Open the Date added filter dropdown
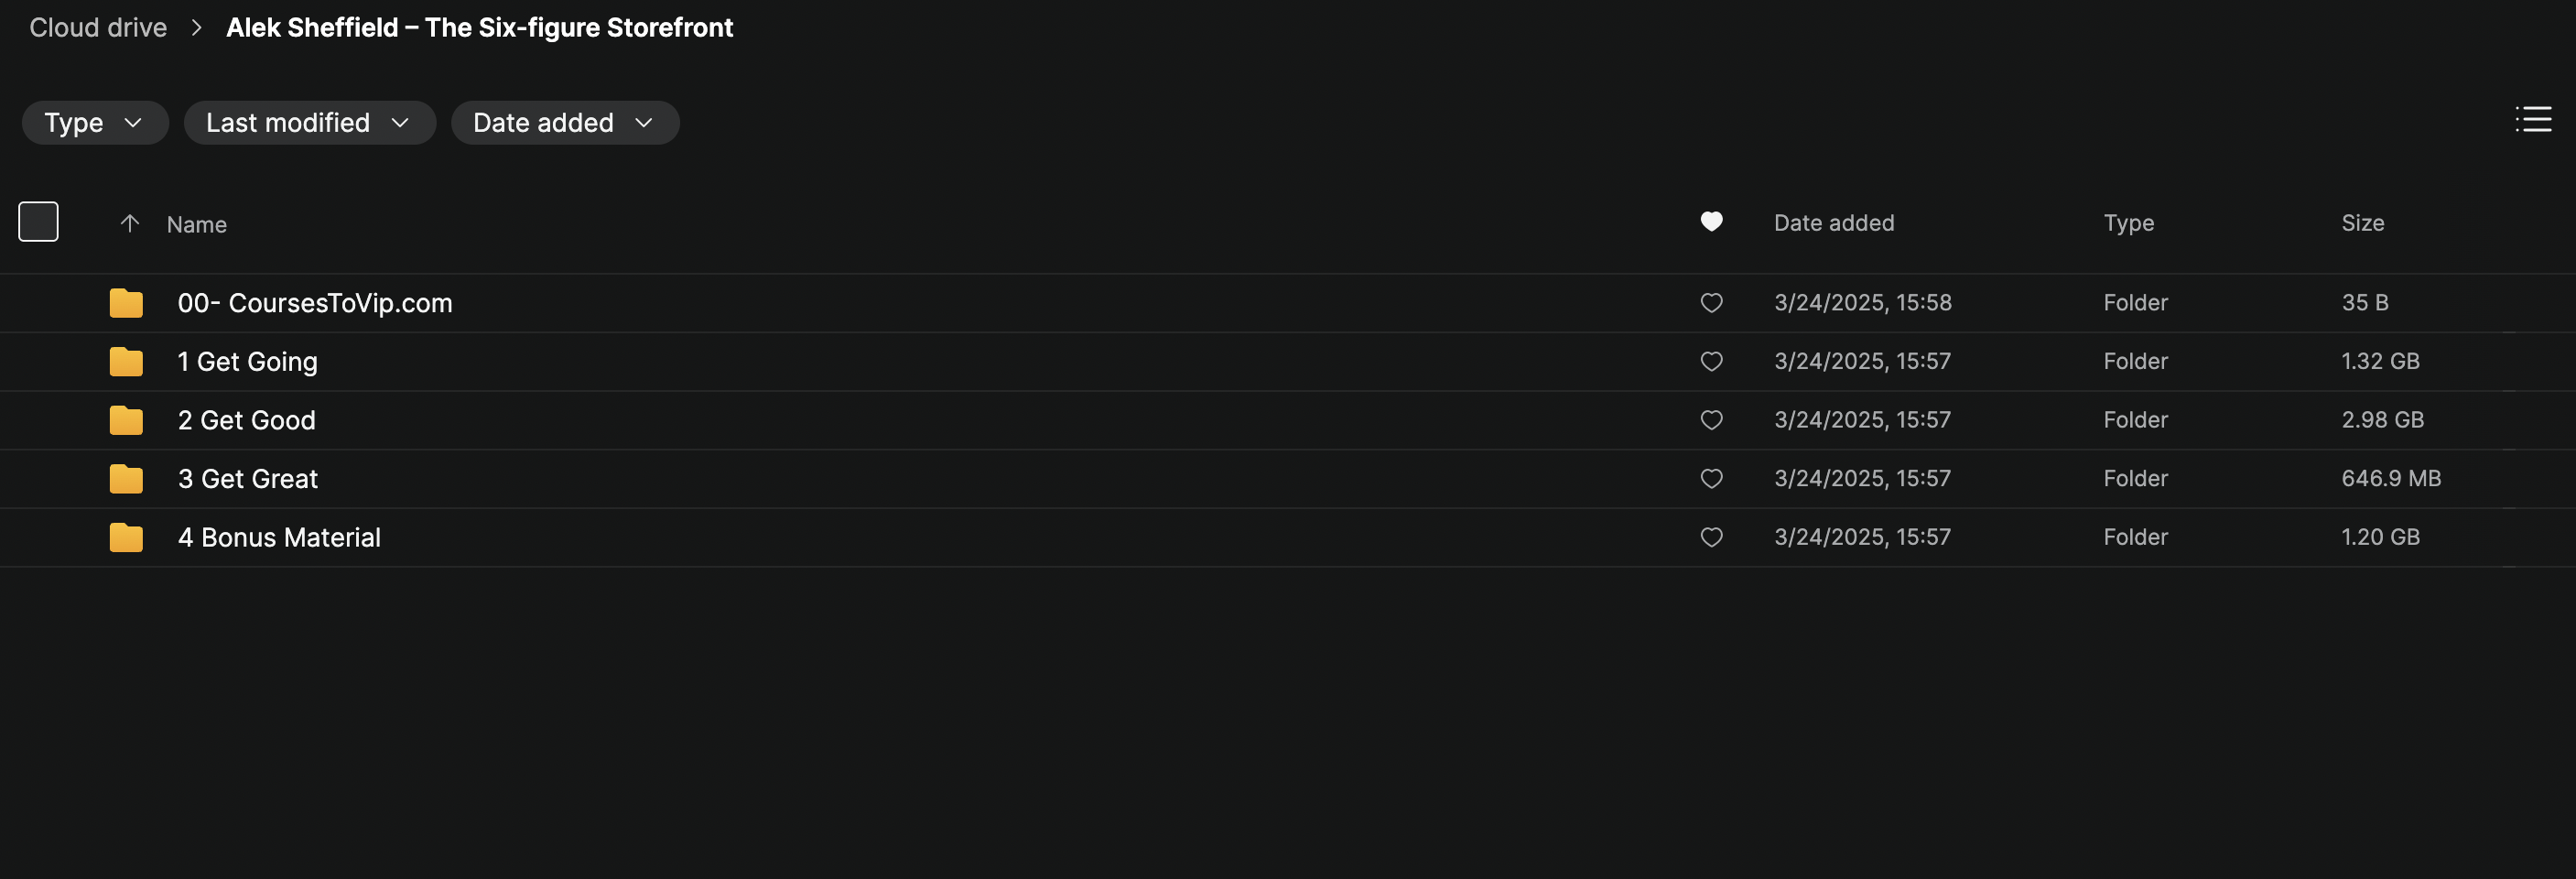 564,122
